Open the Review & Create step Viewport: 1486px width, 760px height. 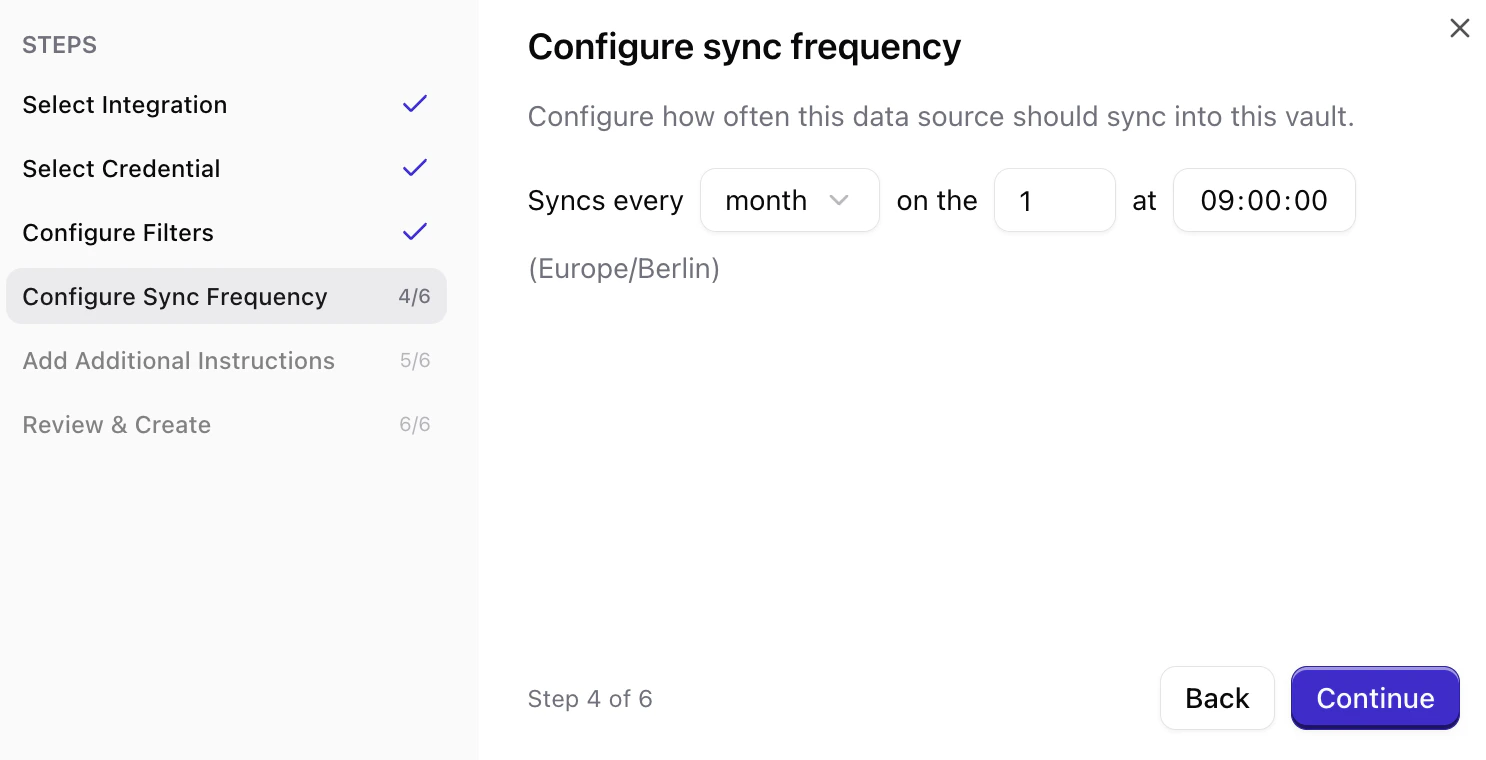[x=116, y=424]
